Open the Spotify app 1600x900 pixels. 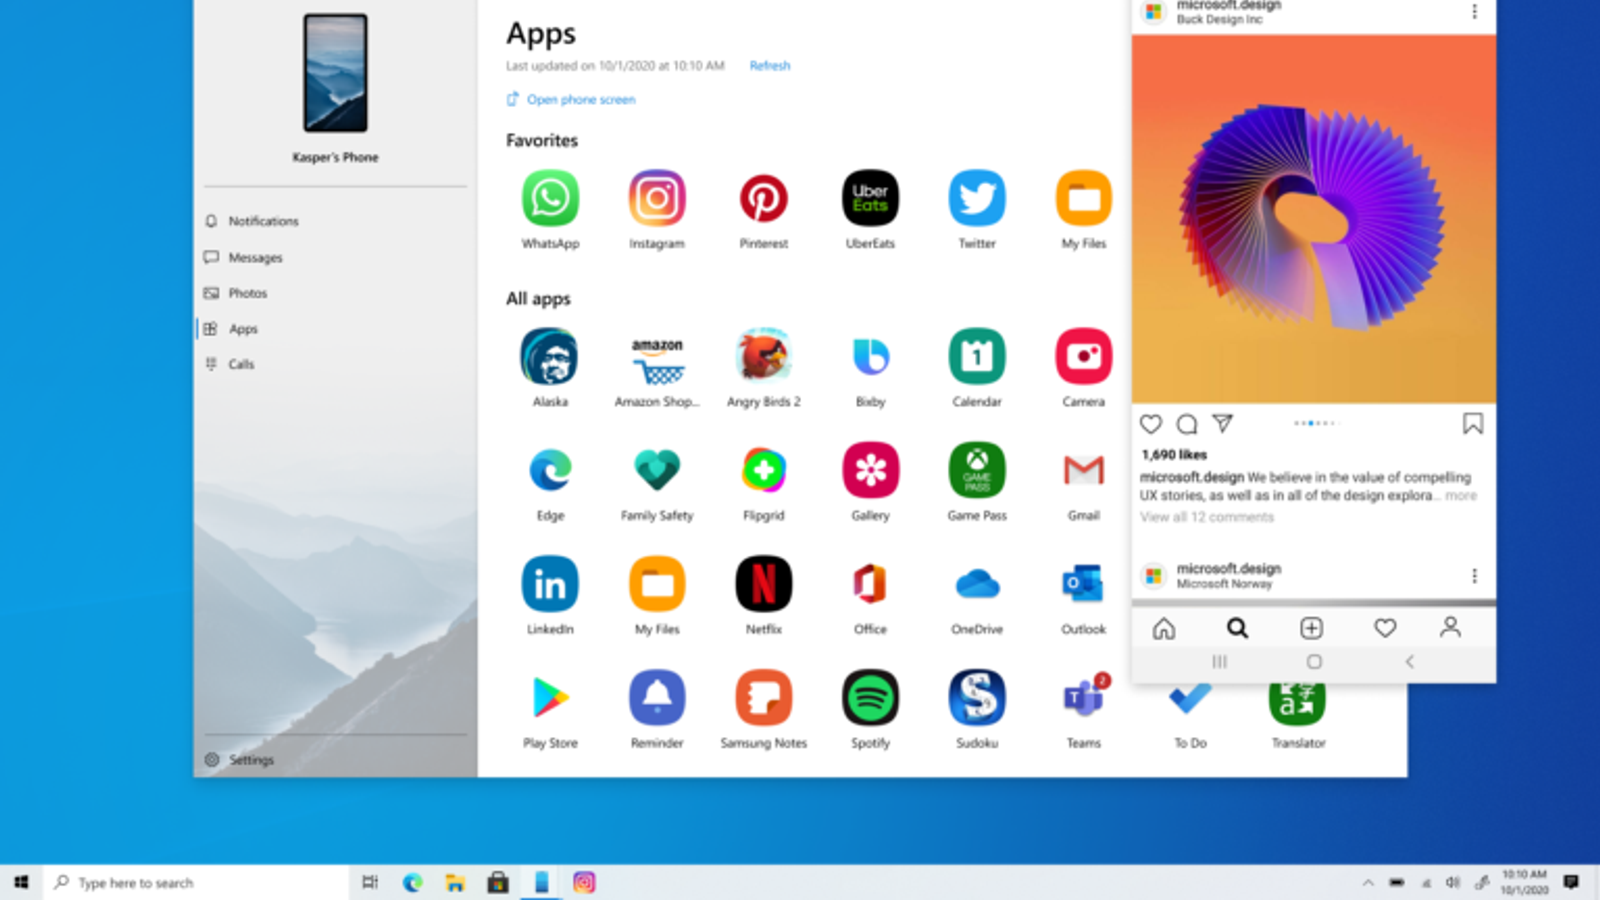click(870, 698)
